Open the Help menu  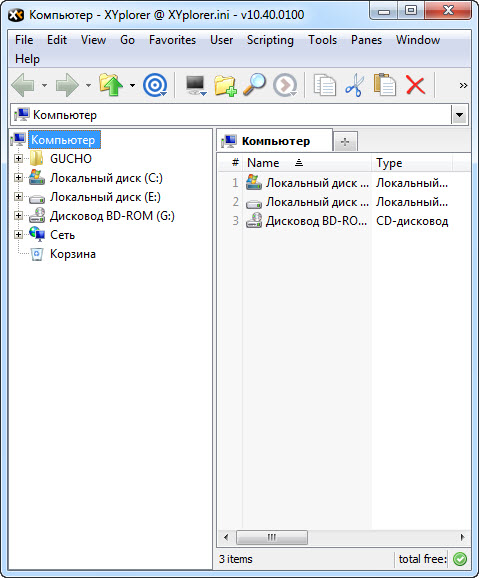point(27,59)
